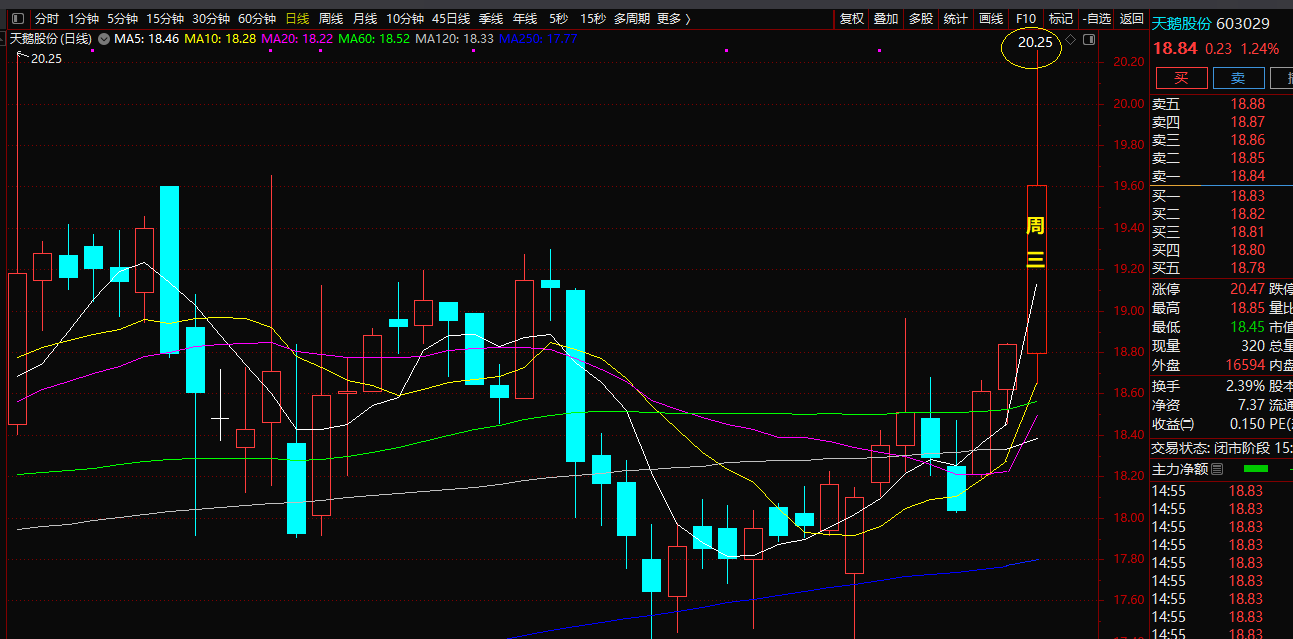Select the 月线 monthly chart tab
The width and height of the screenshot is (1293, 639).
[x=365, y=19]
